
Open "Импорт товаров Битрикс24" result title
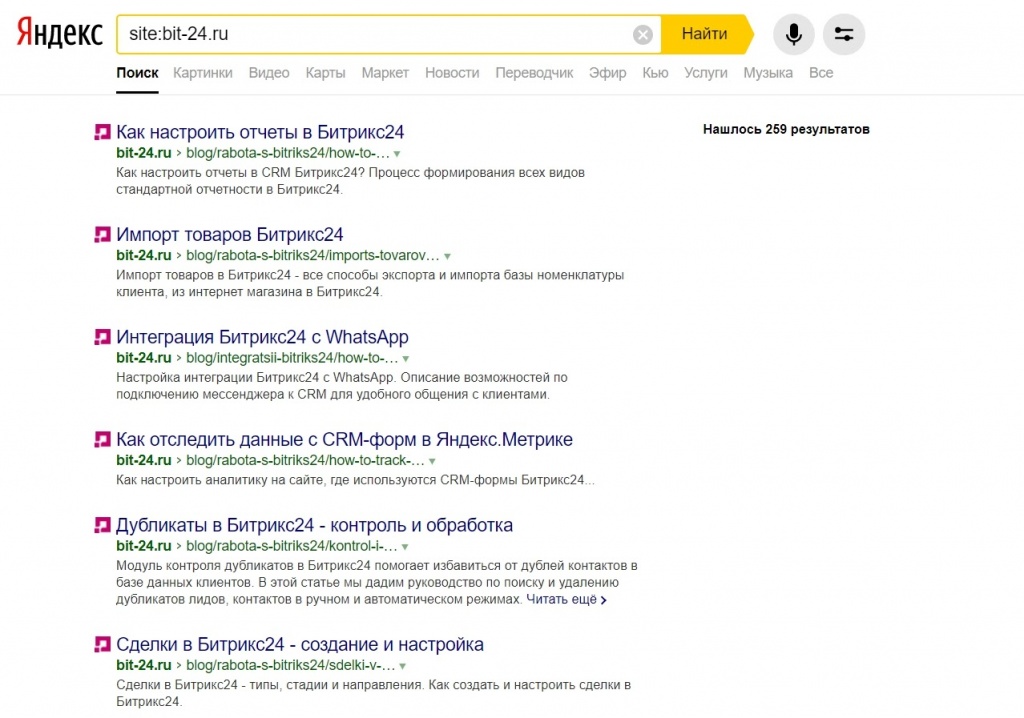click(x=229, y=235)
